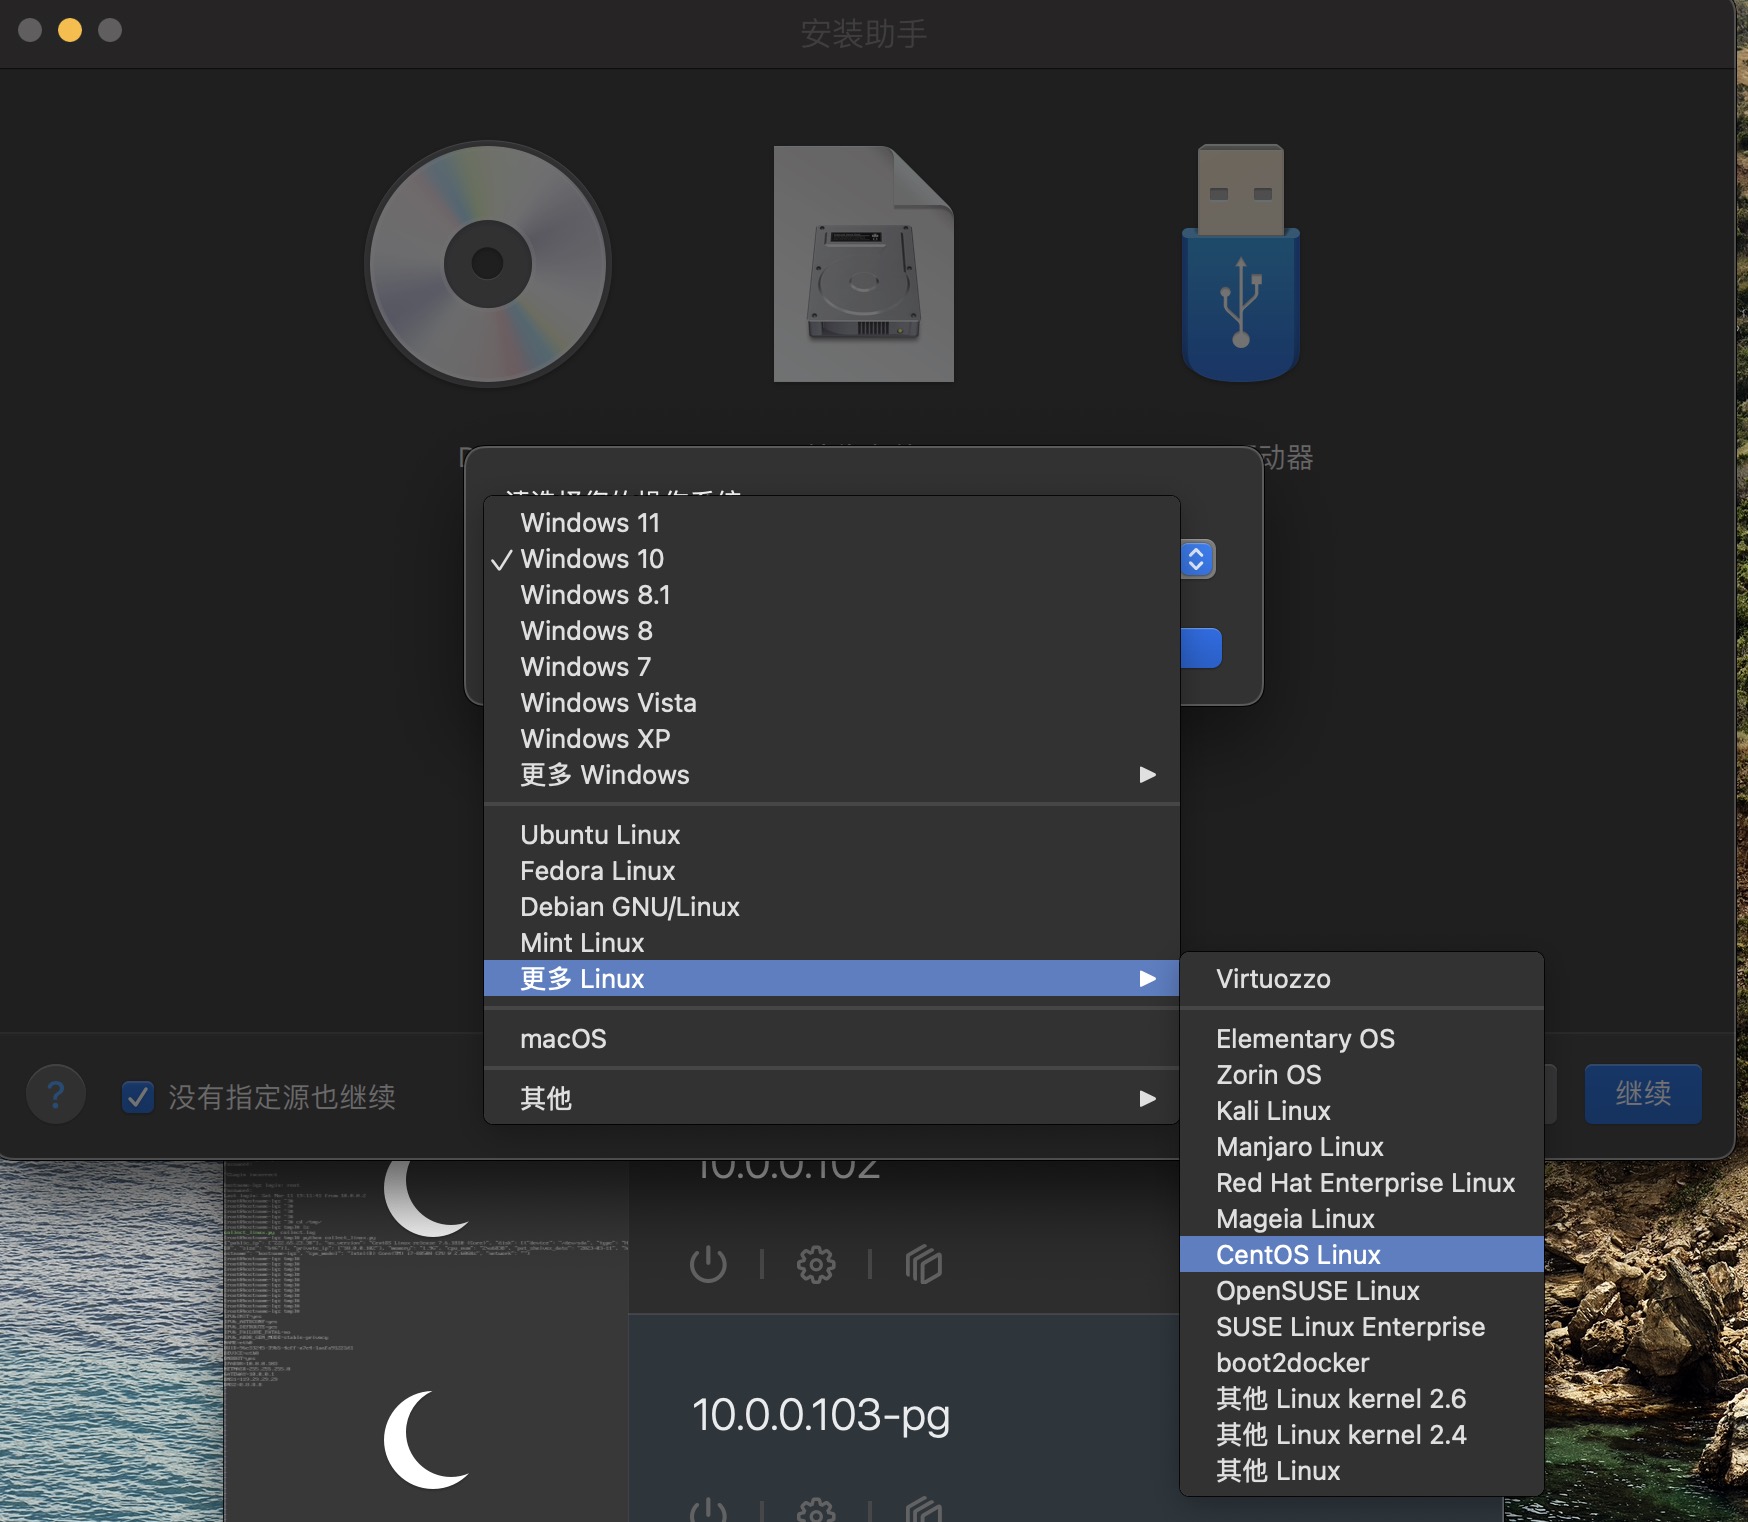Viewport: 1748px width, 1522px height.
Task: Select the checked Windows 10 entry
Action: click(832, 559)
